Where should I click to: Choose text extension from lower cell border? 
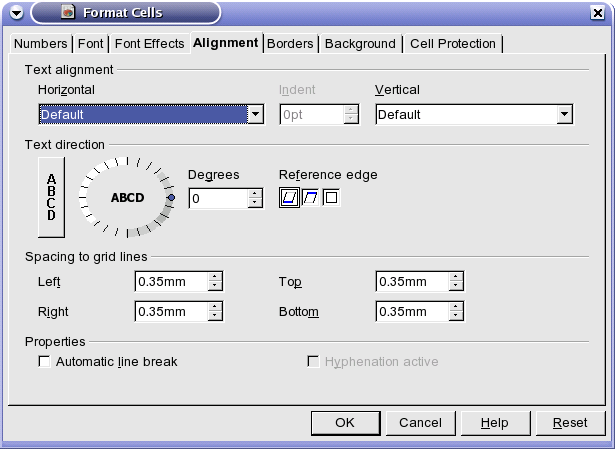[x=289, y=198]
